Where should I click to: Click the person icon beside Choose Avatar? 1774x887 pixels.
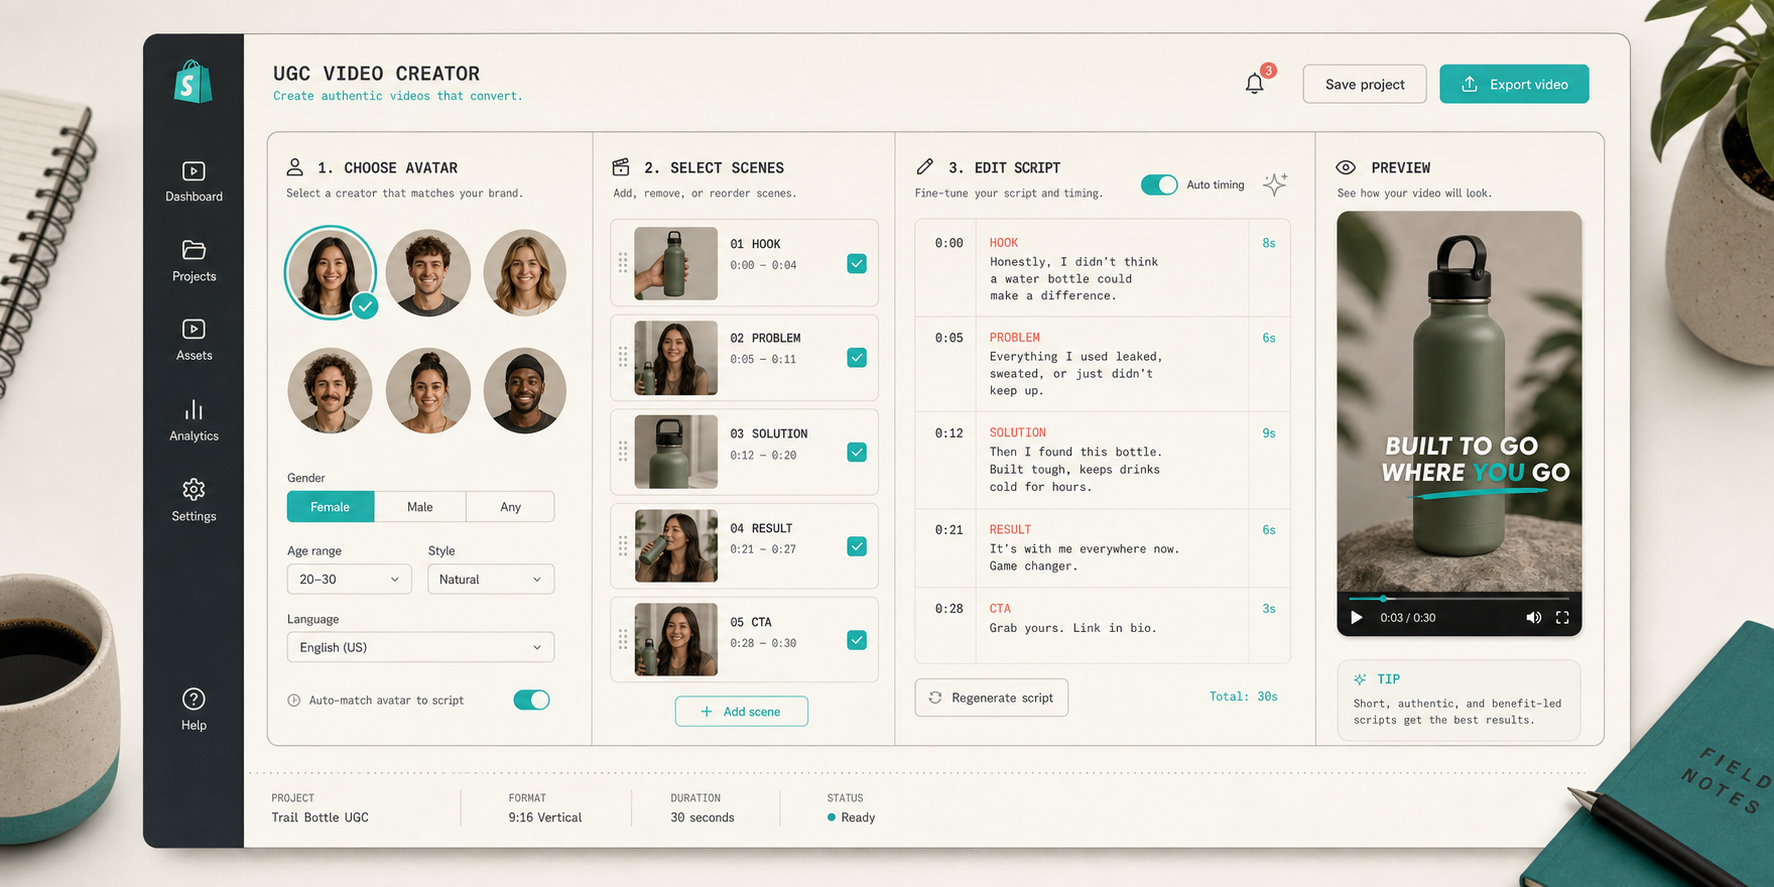pyautogui.click(x=295, y=167)
